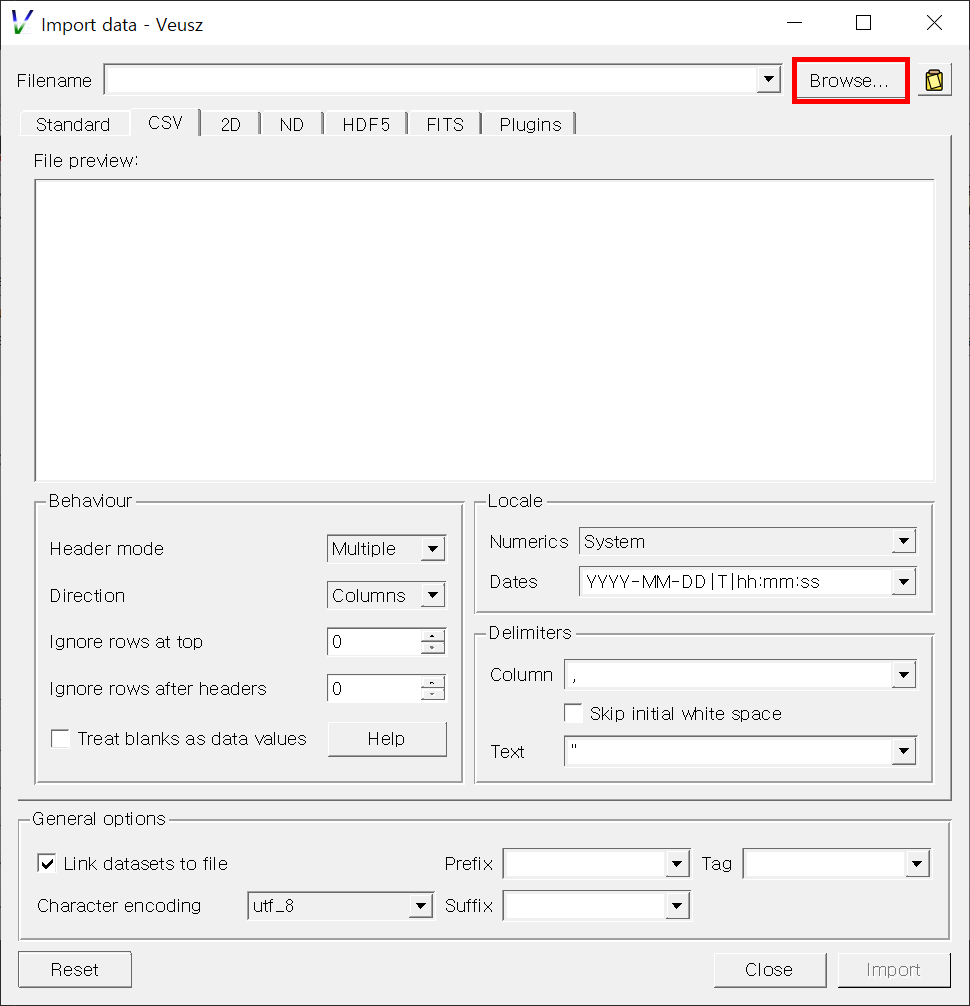Open the HDF5 tab
Image resolution: width=970 pixels, height=1006 pixels.
point(366,124)
